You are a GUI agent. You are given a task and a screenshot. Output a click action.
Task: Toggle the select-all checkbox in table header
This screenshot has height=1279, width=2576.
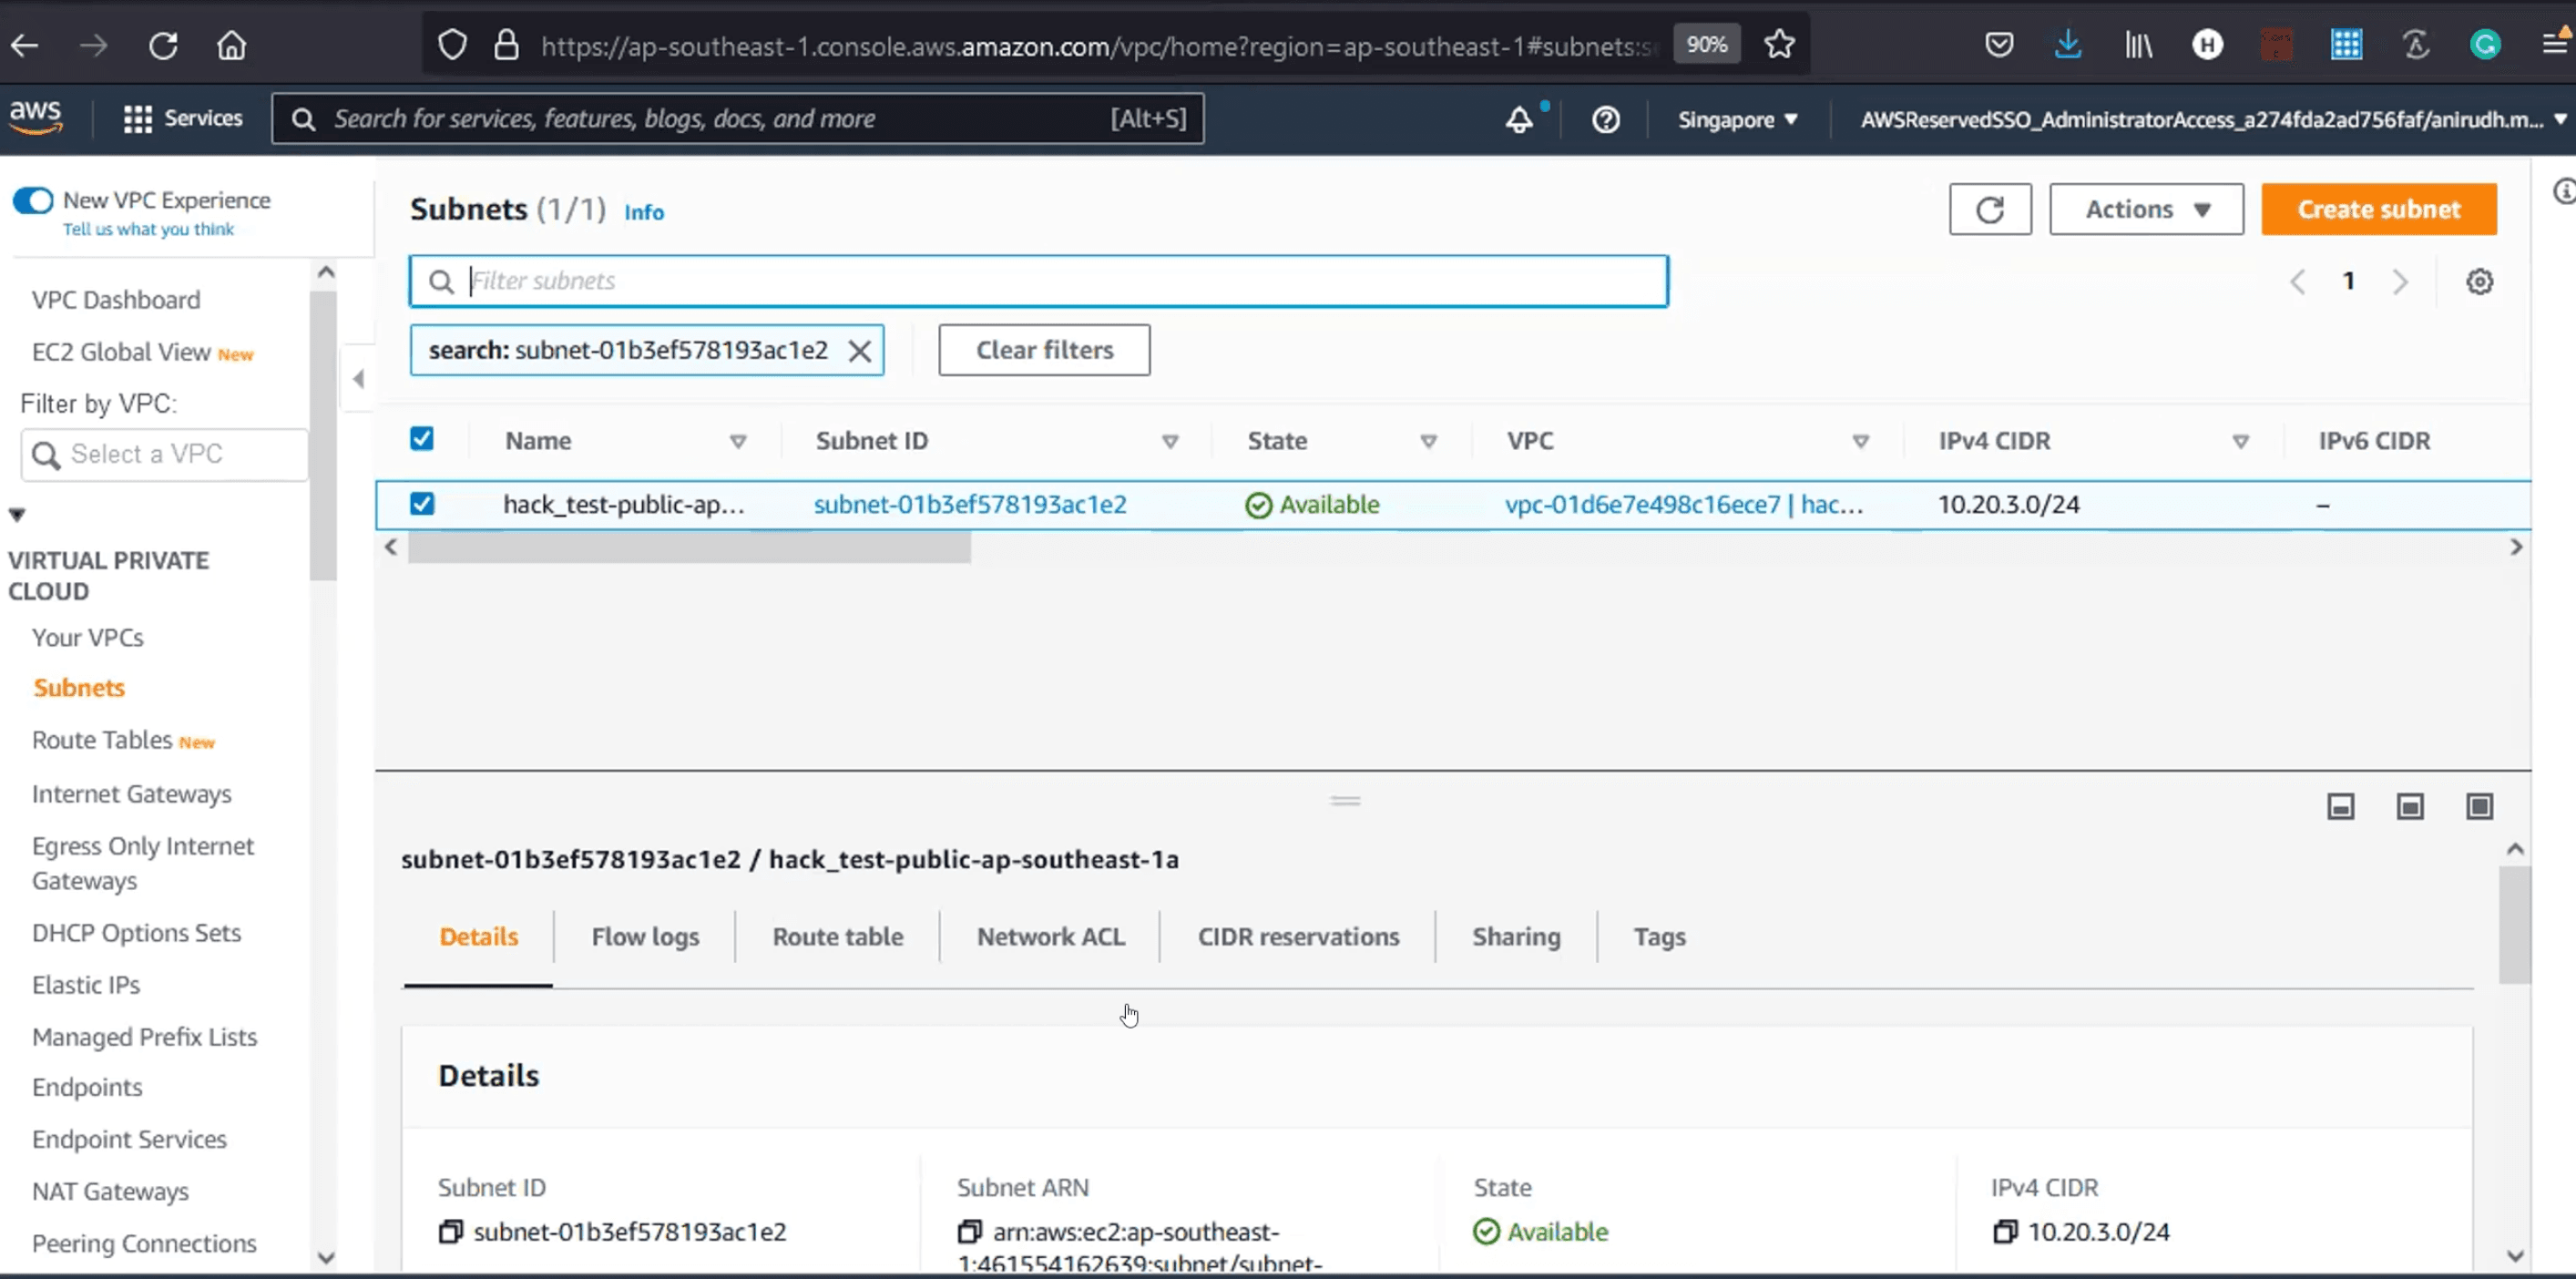point(422,439)
